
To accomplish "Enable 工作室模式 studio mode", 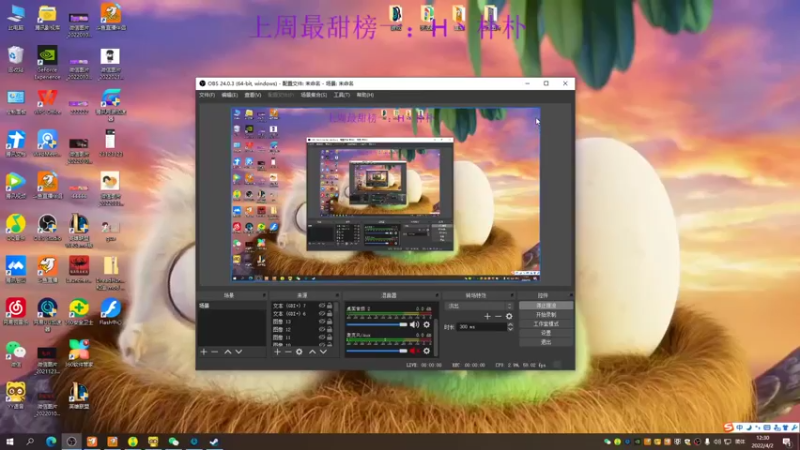I will [546, 324].
